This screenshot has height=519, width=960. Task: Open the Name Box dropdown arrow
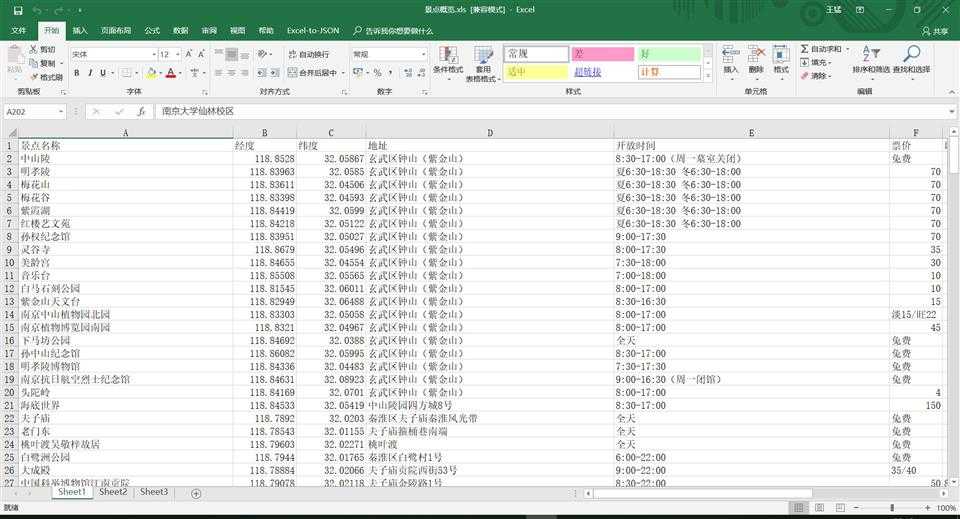[61, 111]
